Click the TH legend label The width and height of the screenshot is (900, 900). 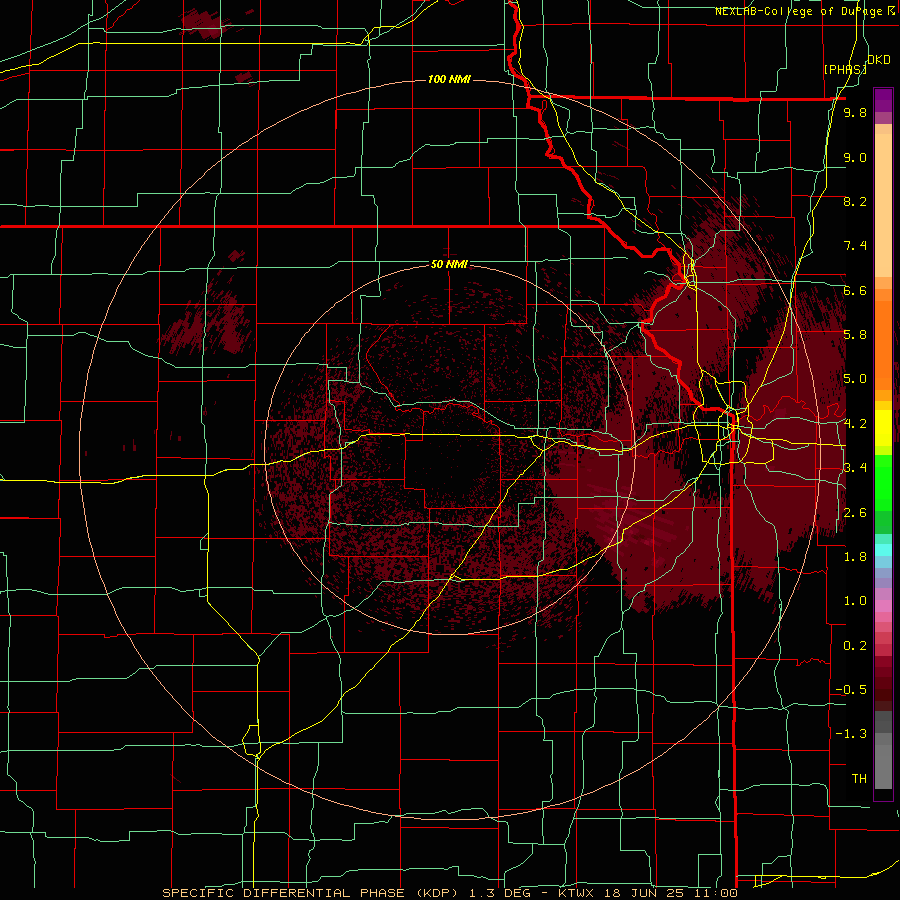click(859, 779)
